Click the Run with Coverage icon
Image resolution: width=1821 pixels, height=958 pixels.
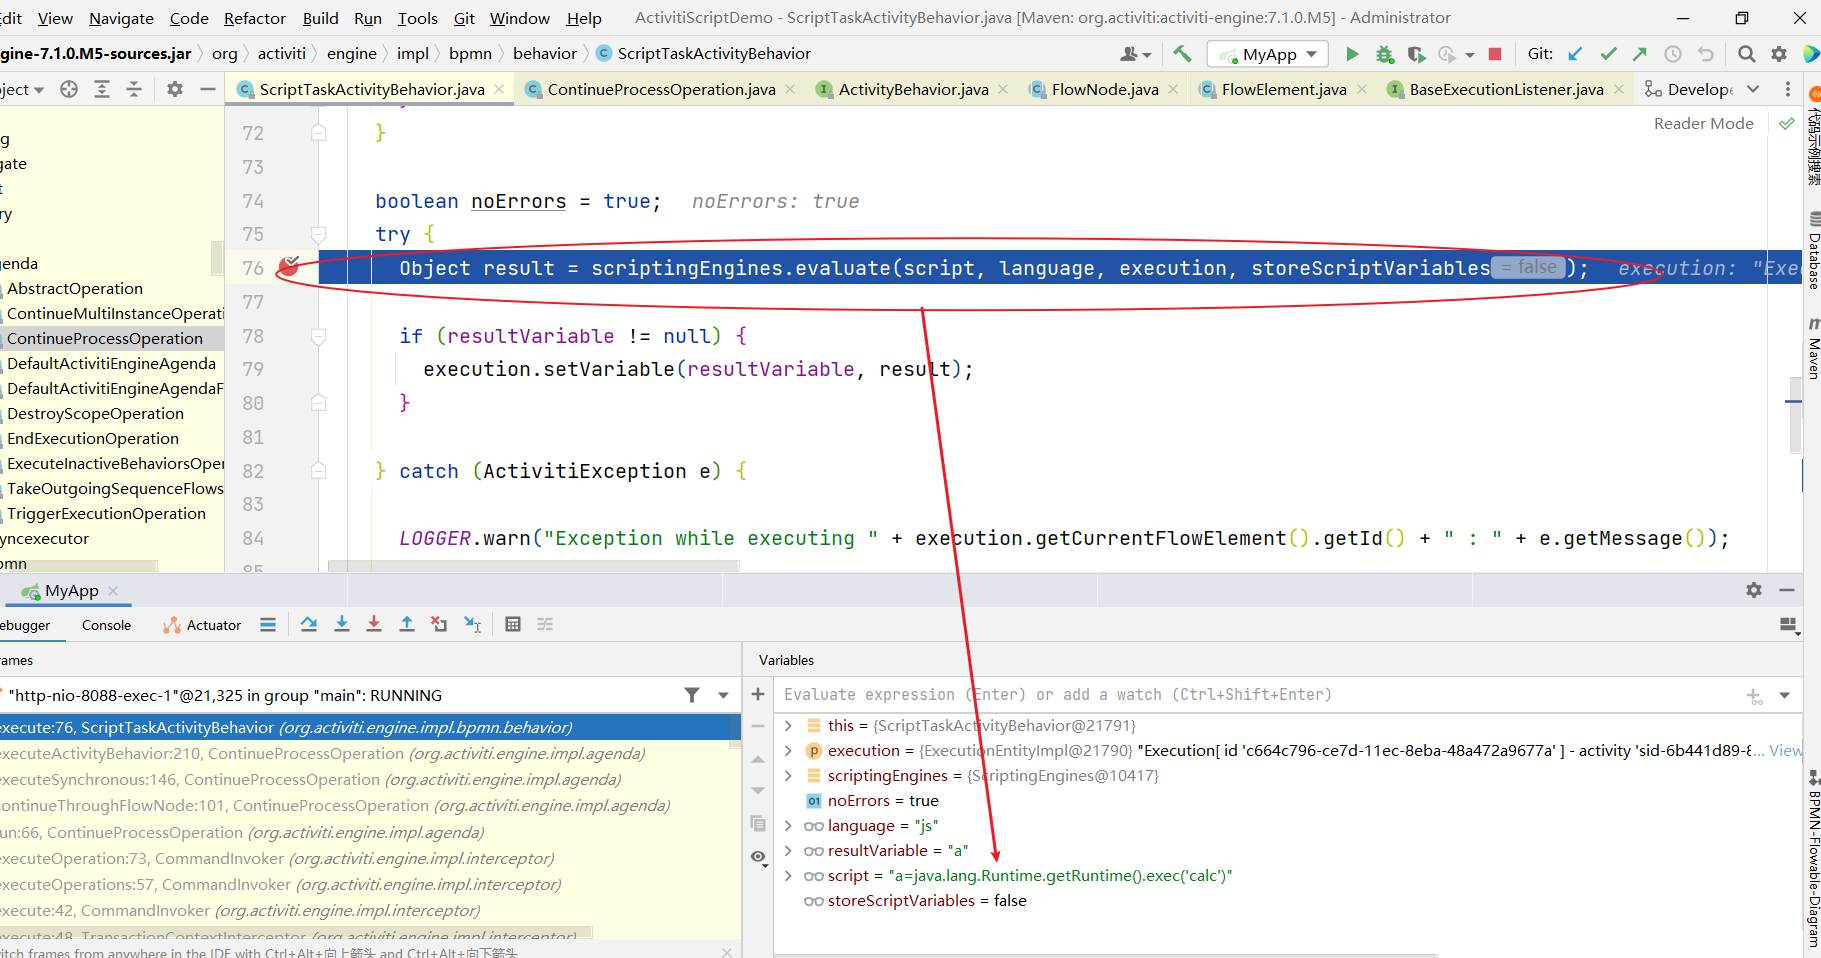[1415, 54]
